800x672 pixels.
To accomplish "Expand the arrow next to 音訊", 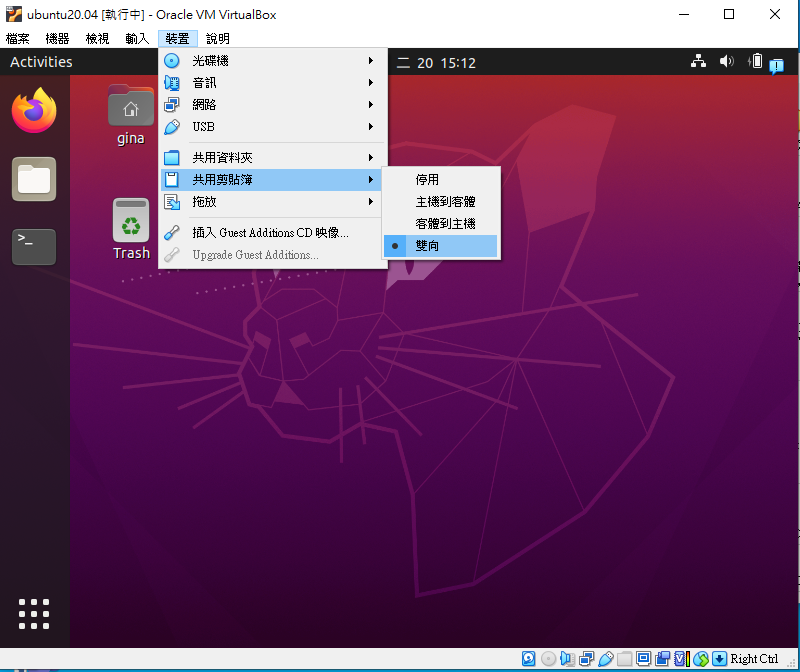I will point(371,83).
